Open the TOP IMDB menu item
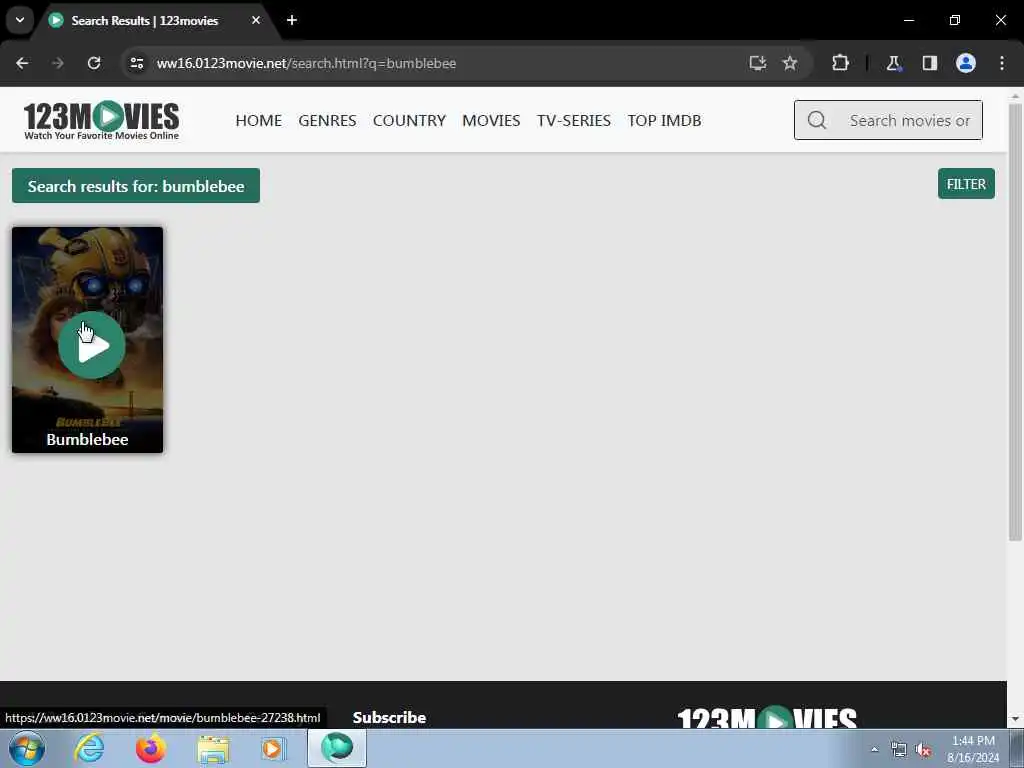This screenshot has width=1024, height=768. click(664, 121)
